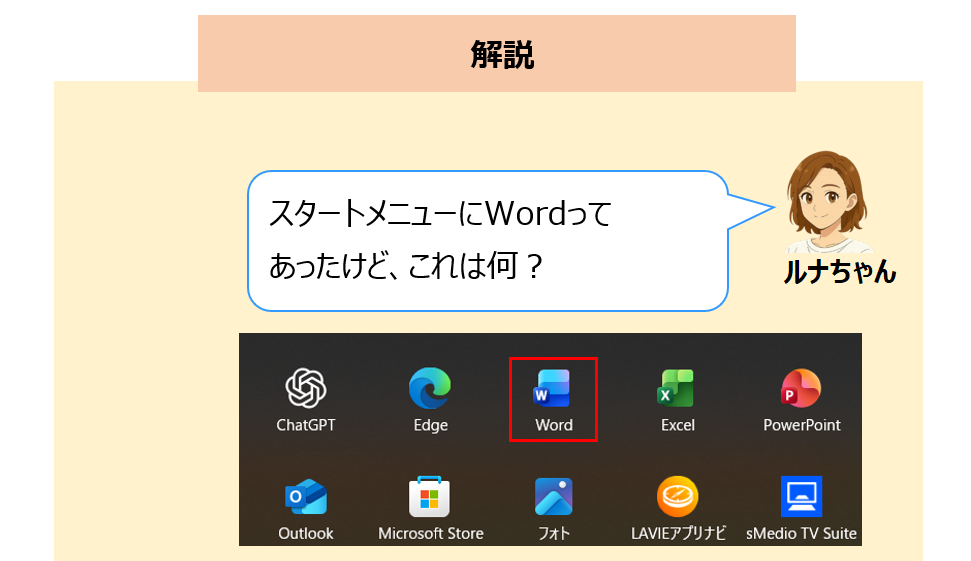Launch the Outlook app icon

tap(306, 496)
